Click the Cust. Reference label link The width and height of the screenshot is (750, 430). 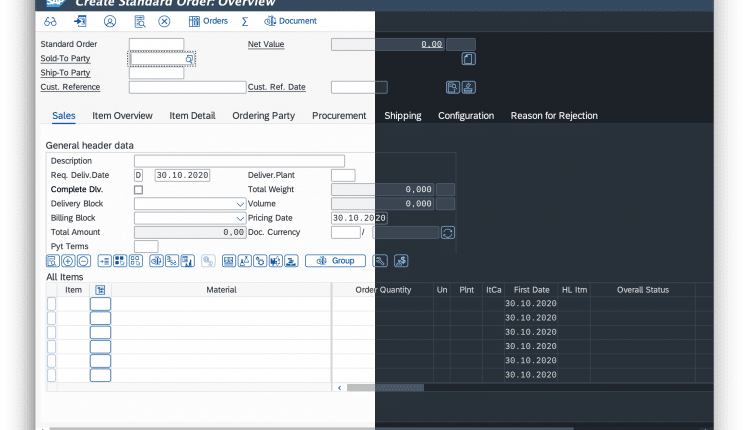click(x=70, y=87)
